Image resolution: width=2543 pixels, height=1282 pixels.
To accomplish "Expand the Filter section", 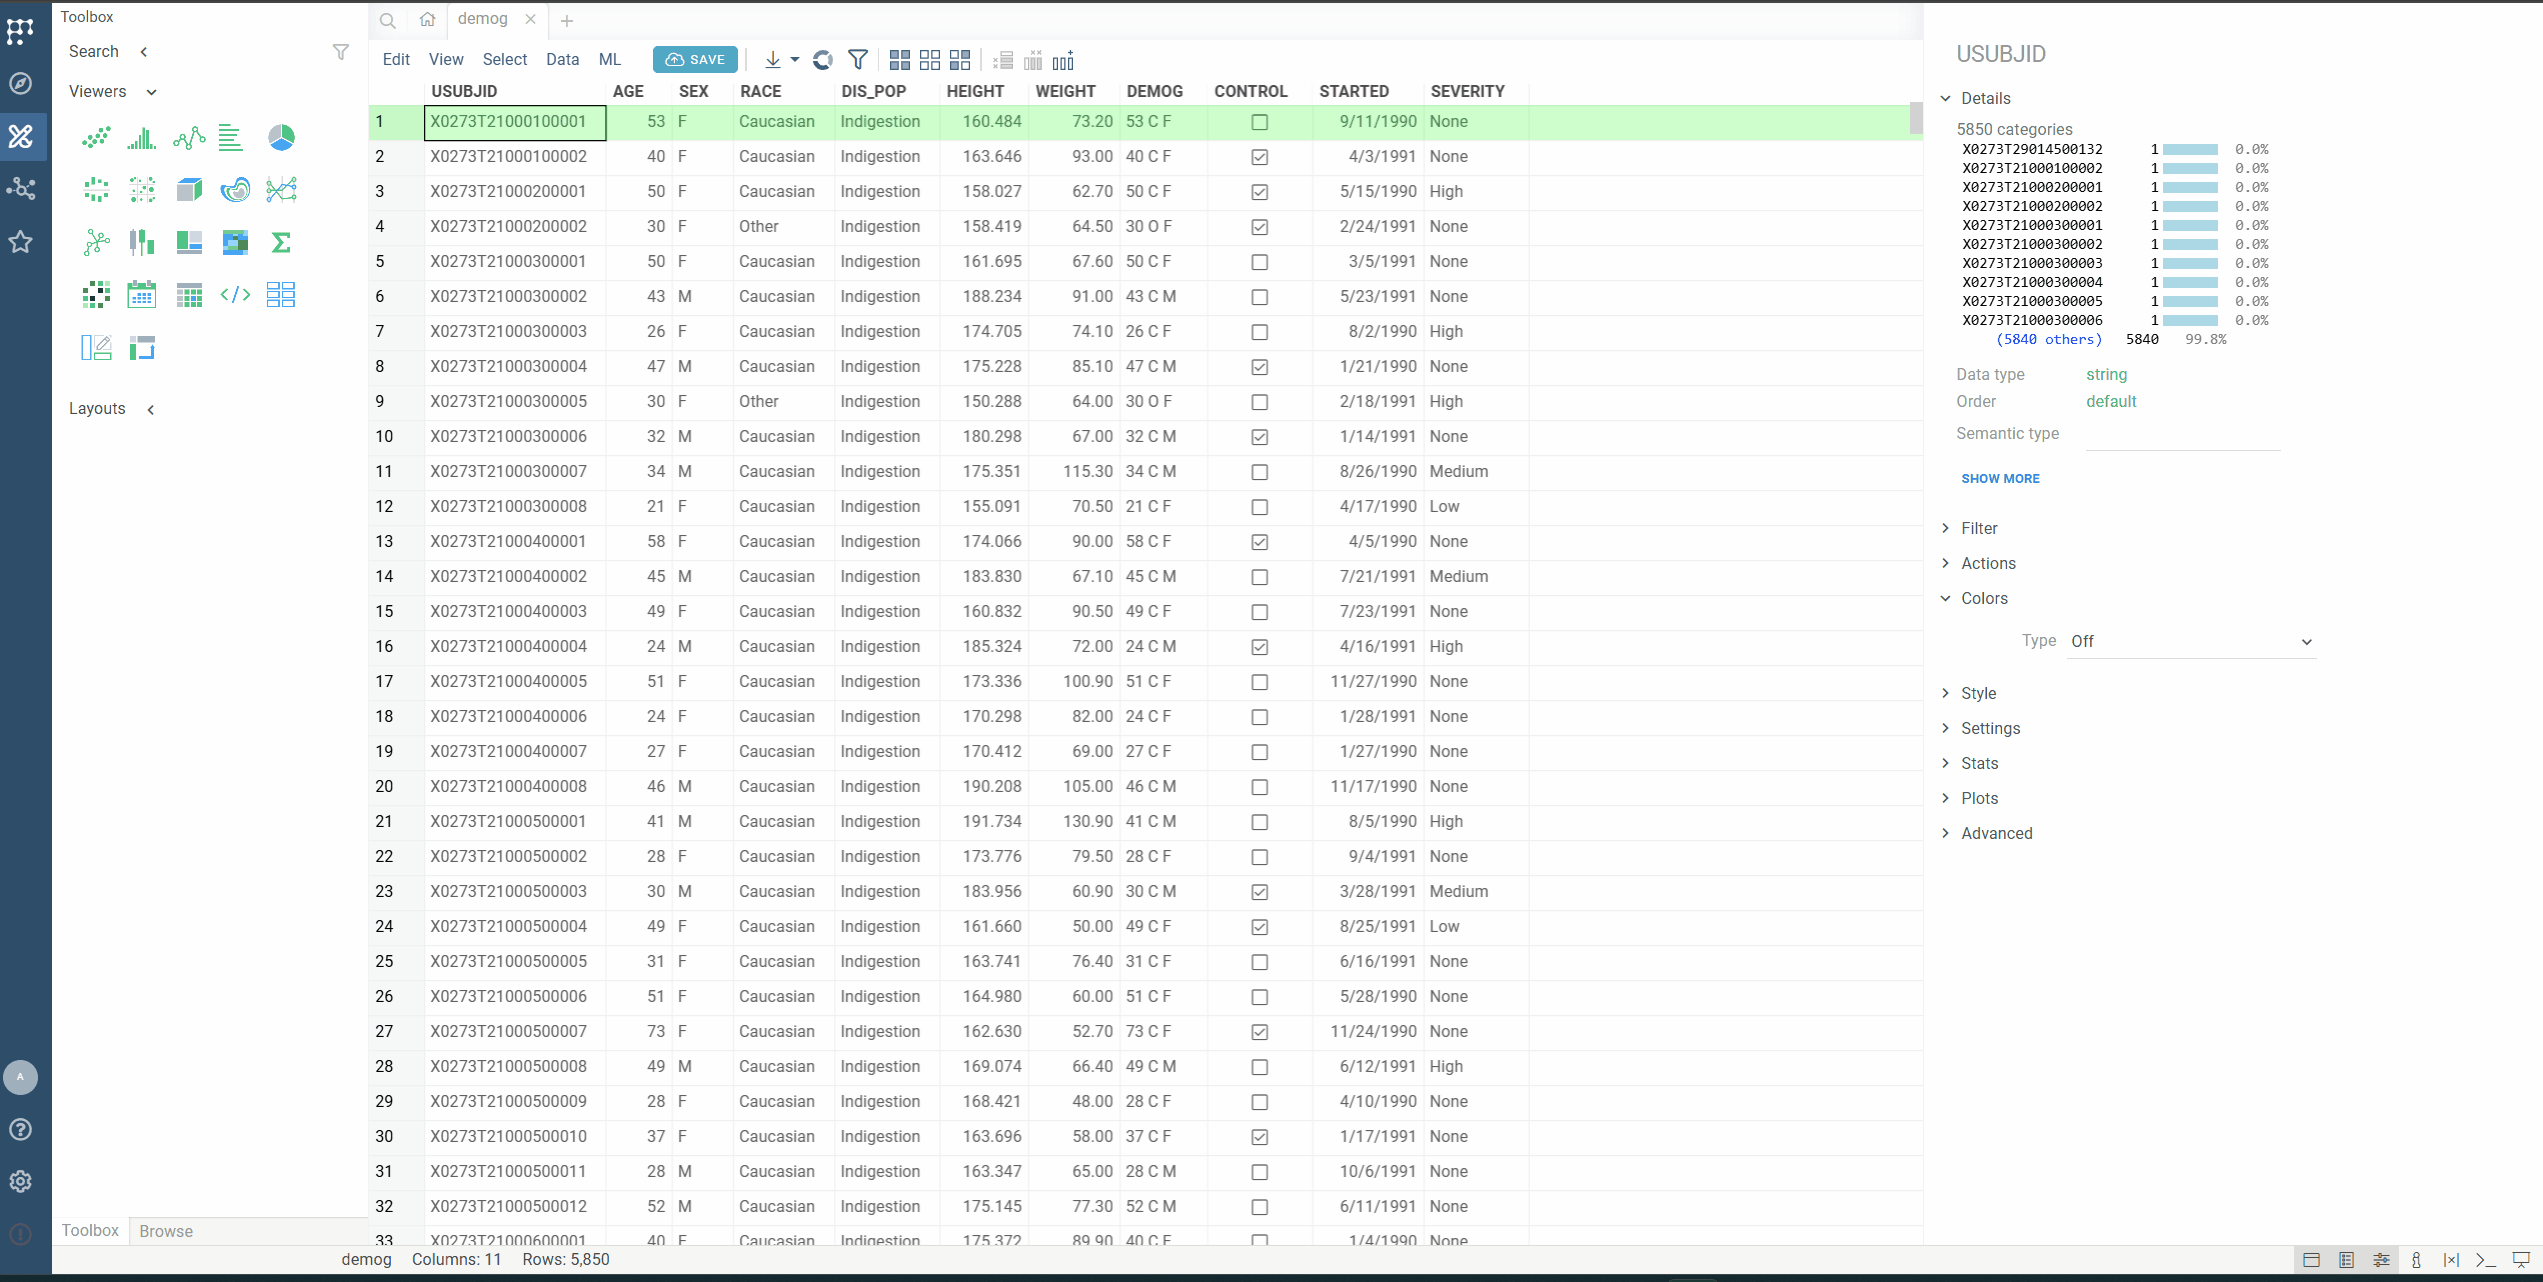I will pyautogui.click(x=1978, y=528).
